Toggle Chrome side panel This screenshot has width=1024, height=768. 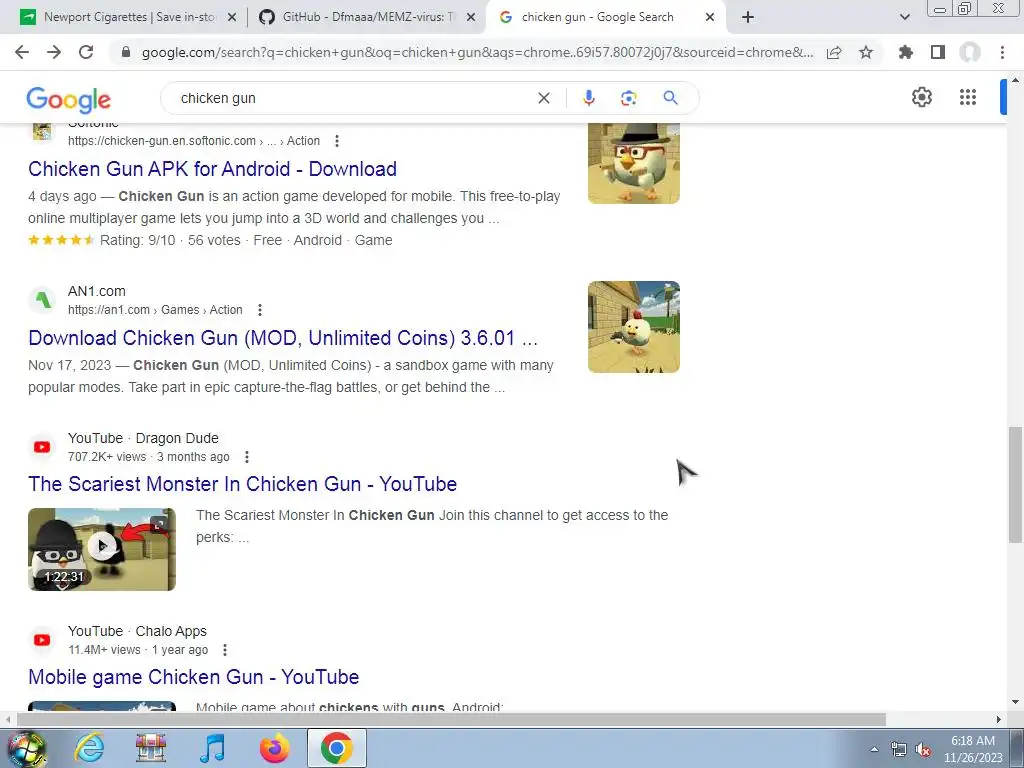tap(938, 52)
